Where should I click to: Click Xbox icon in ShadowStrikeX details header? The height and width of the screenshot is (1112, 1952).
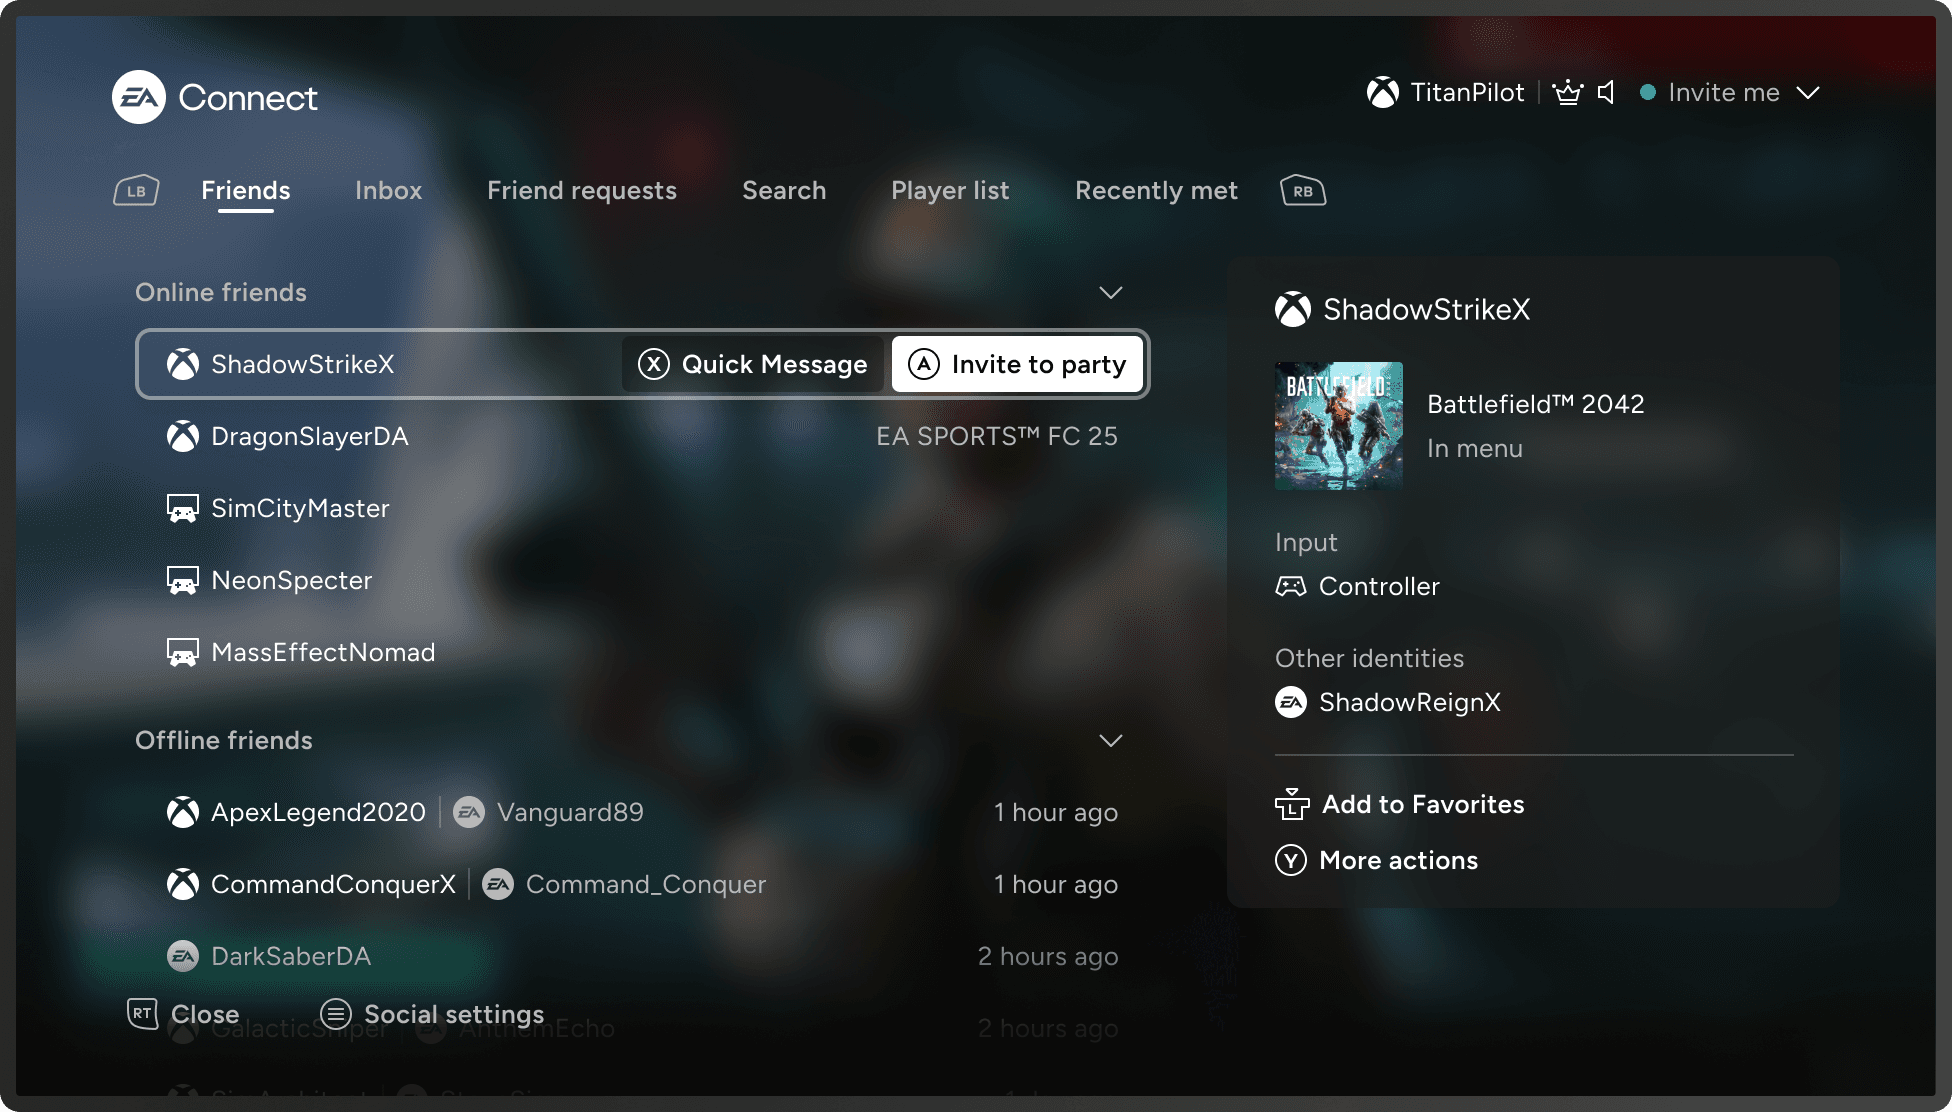1293,309
